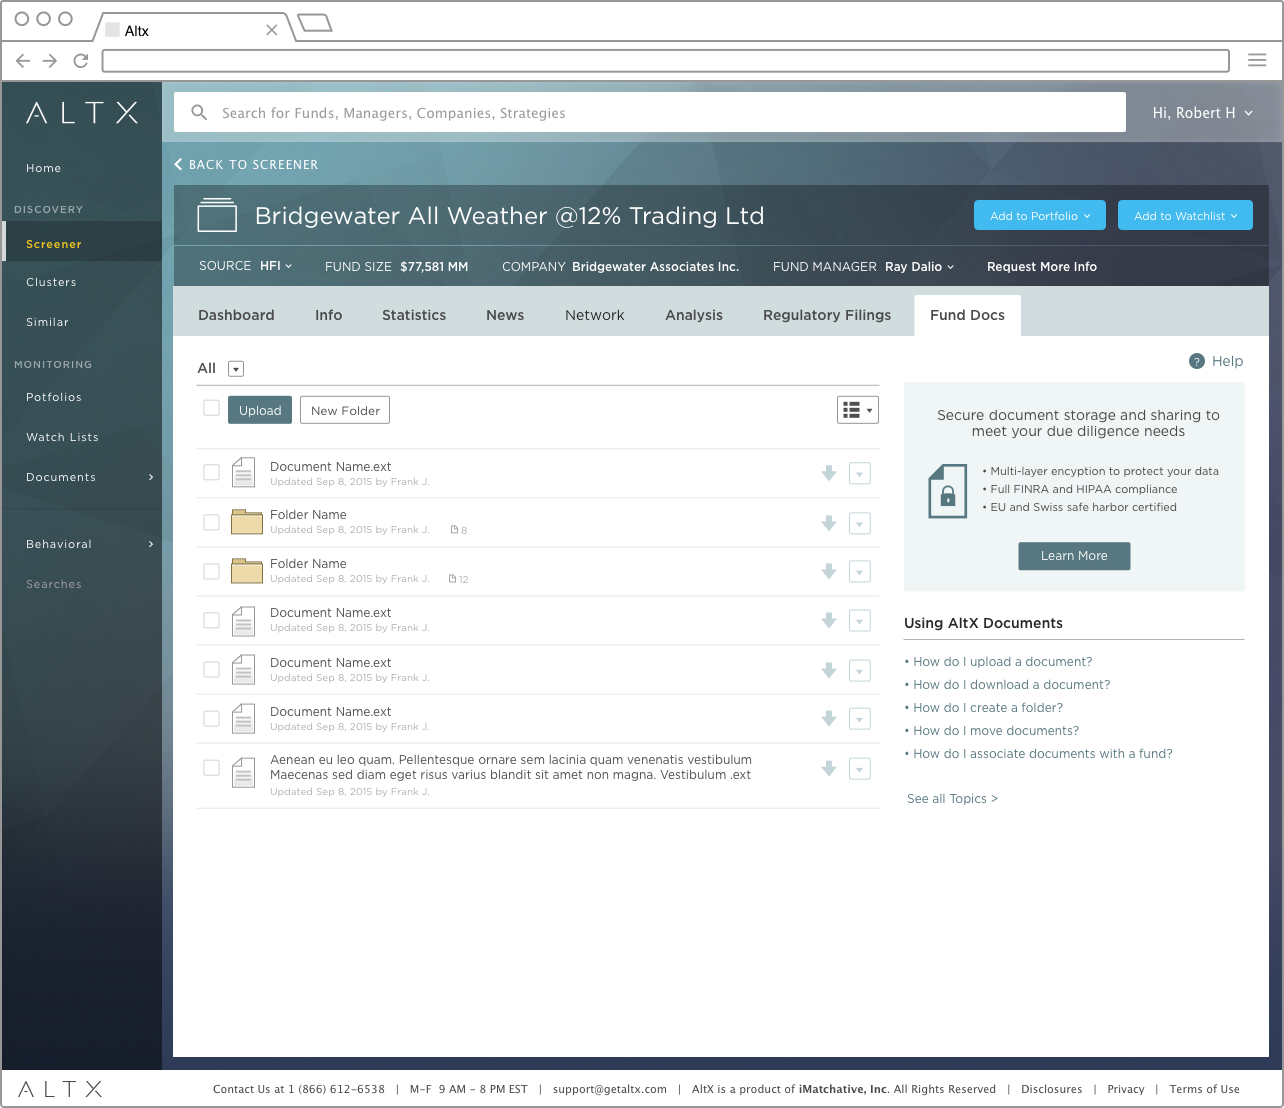Expand the Add to Portfolio dropdown

(1040, 215)
